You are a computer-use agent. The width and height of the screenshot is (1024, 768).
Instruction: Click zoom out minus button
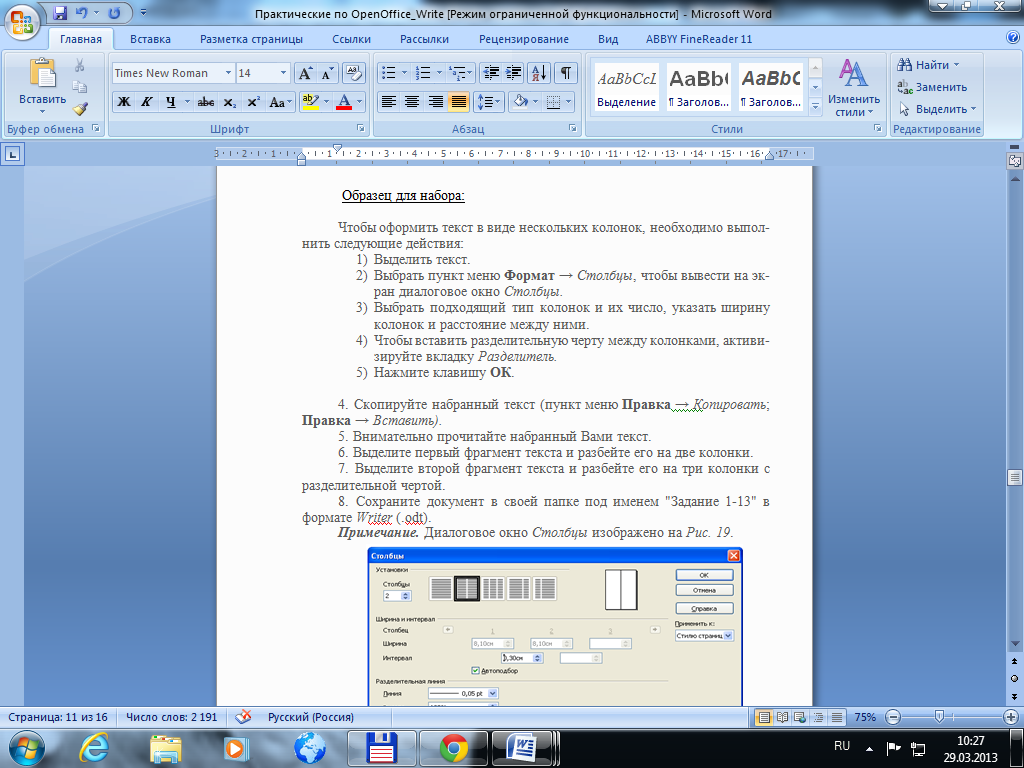(893, 717)
